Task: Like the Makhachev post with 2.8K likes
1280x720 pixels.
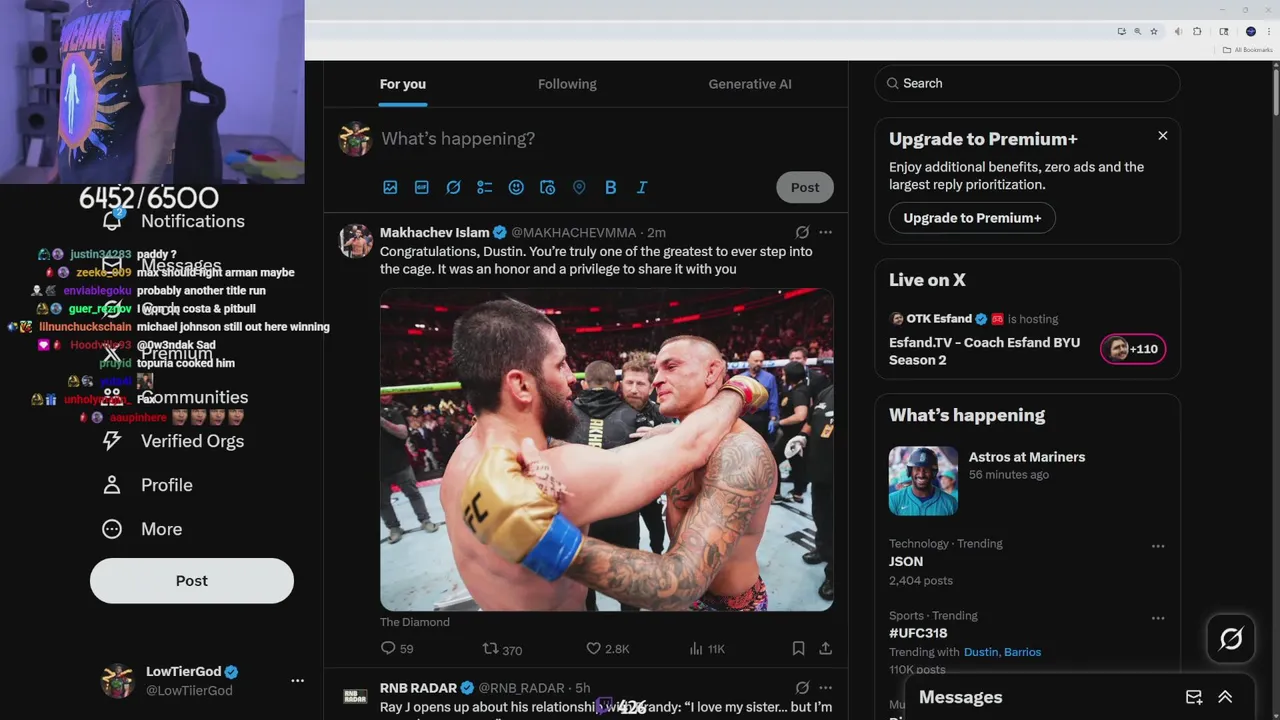Action: [608, 649]
